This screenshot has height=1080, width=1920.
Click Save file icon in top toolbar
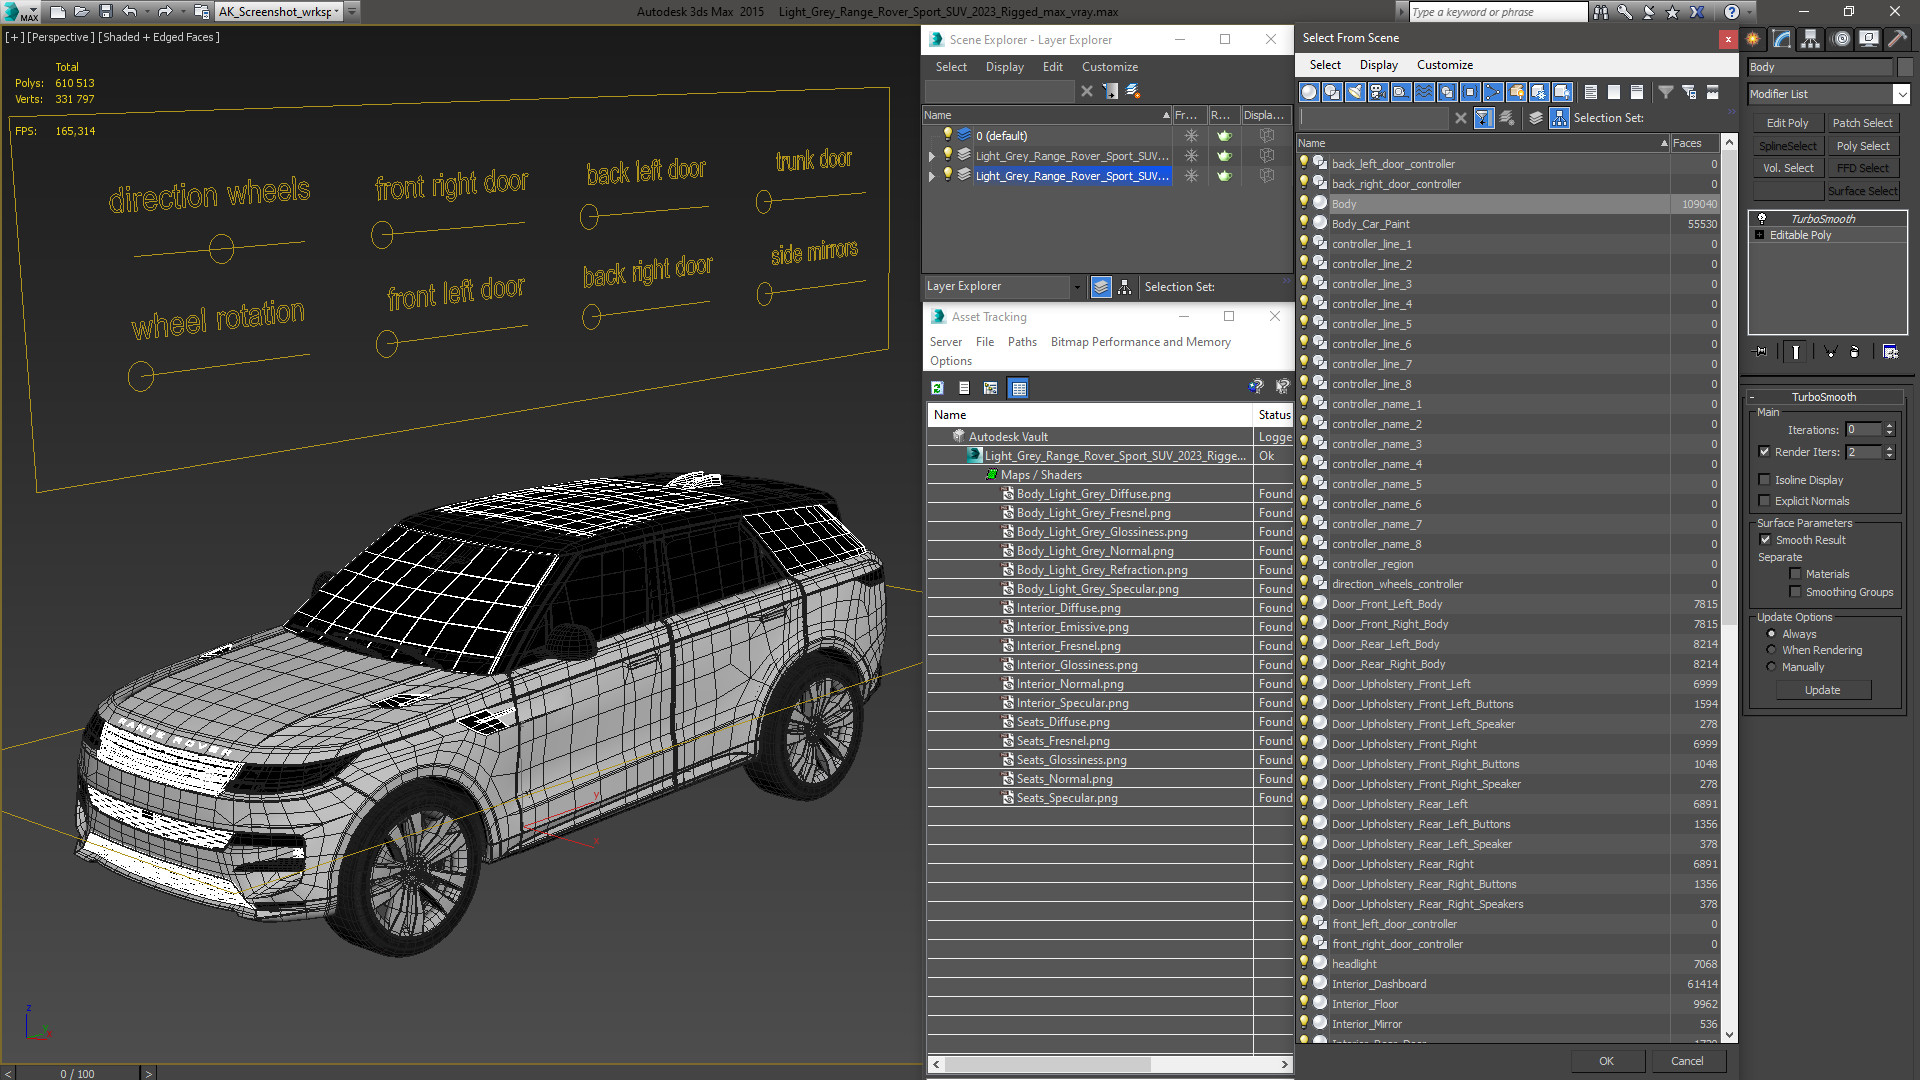pos(106,12)
